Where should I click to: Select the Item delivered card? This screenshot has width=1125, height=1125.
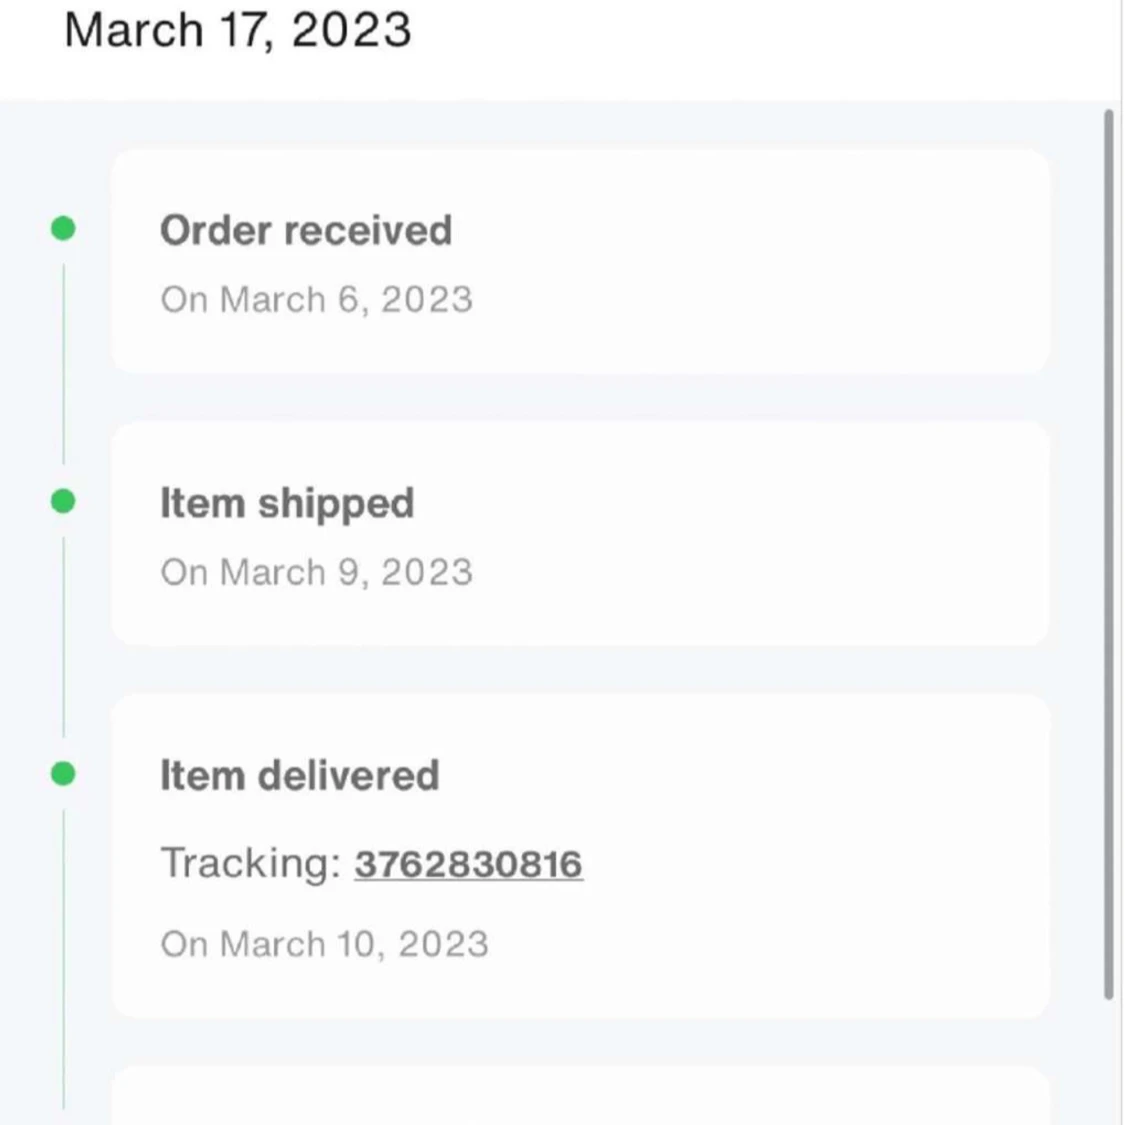580,856
